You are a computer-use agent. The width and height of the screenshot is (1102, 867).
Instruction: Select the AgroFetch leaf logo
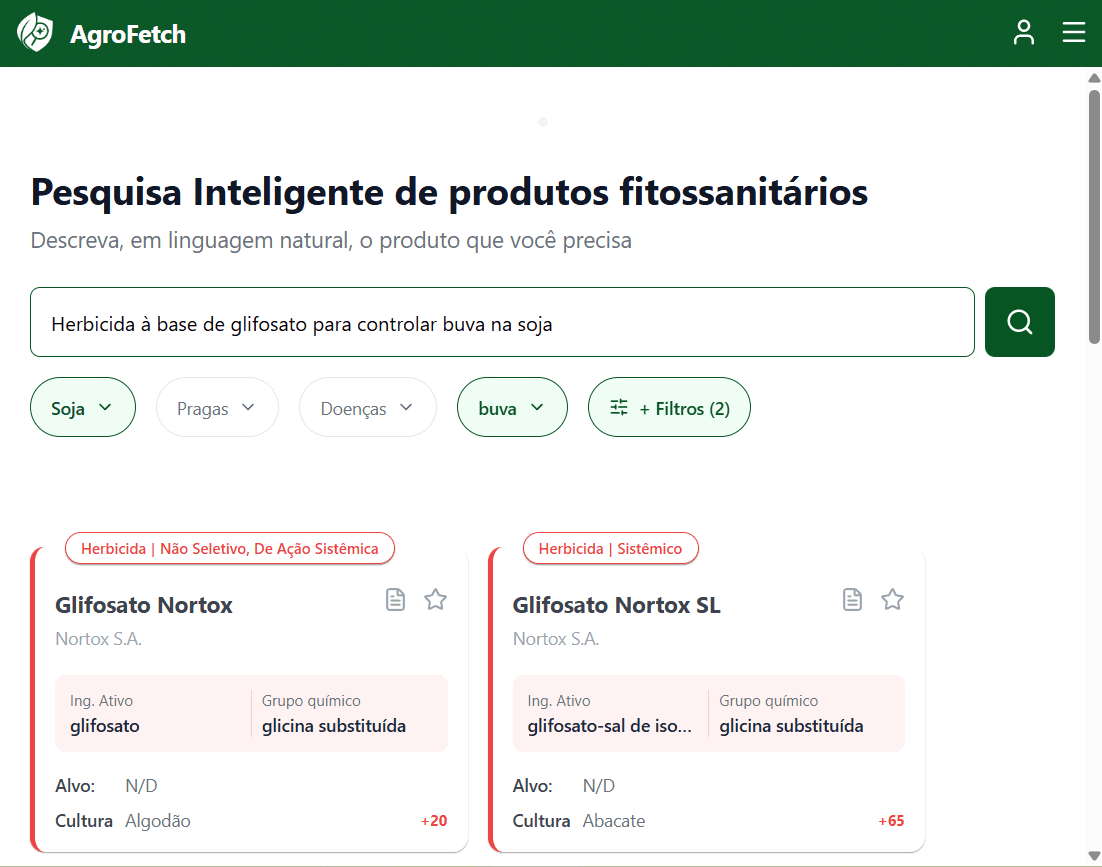click(x=36, y=32)
